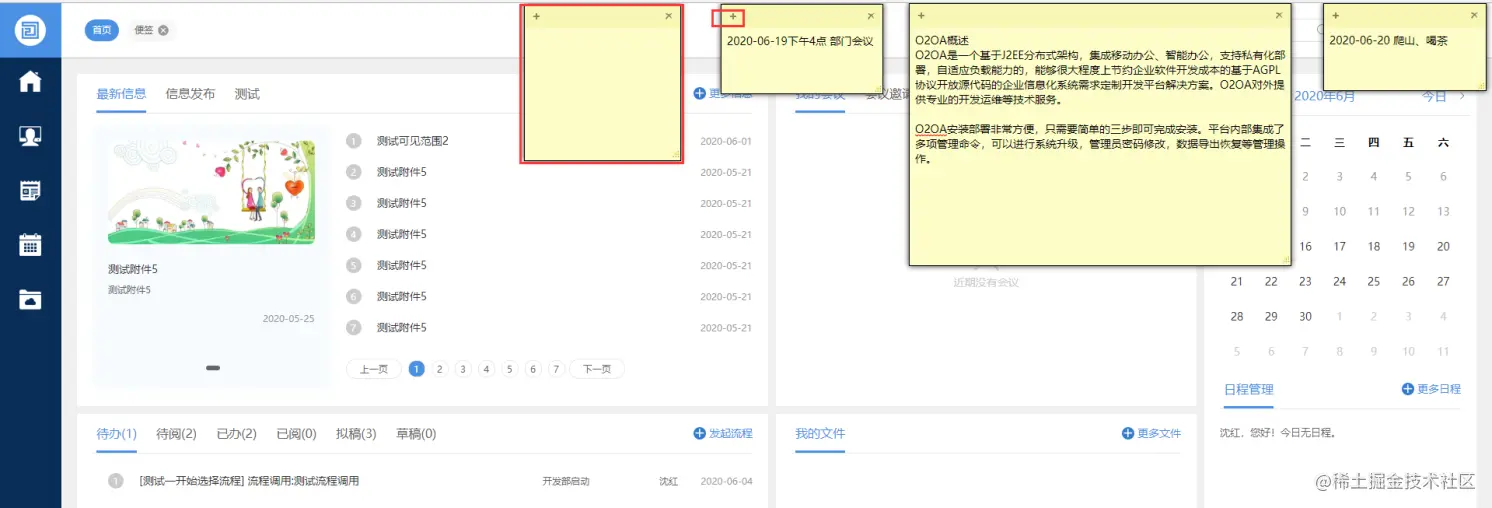Select page 1 in news pagination

click(416, 369)
